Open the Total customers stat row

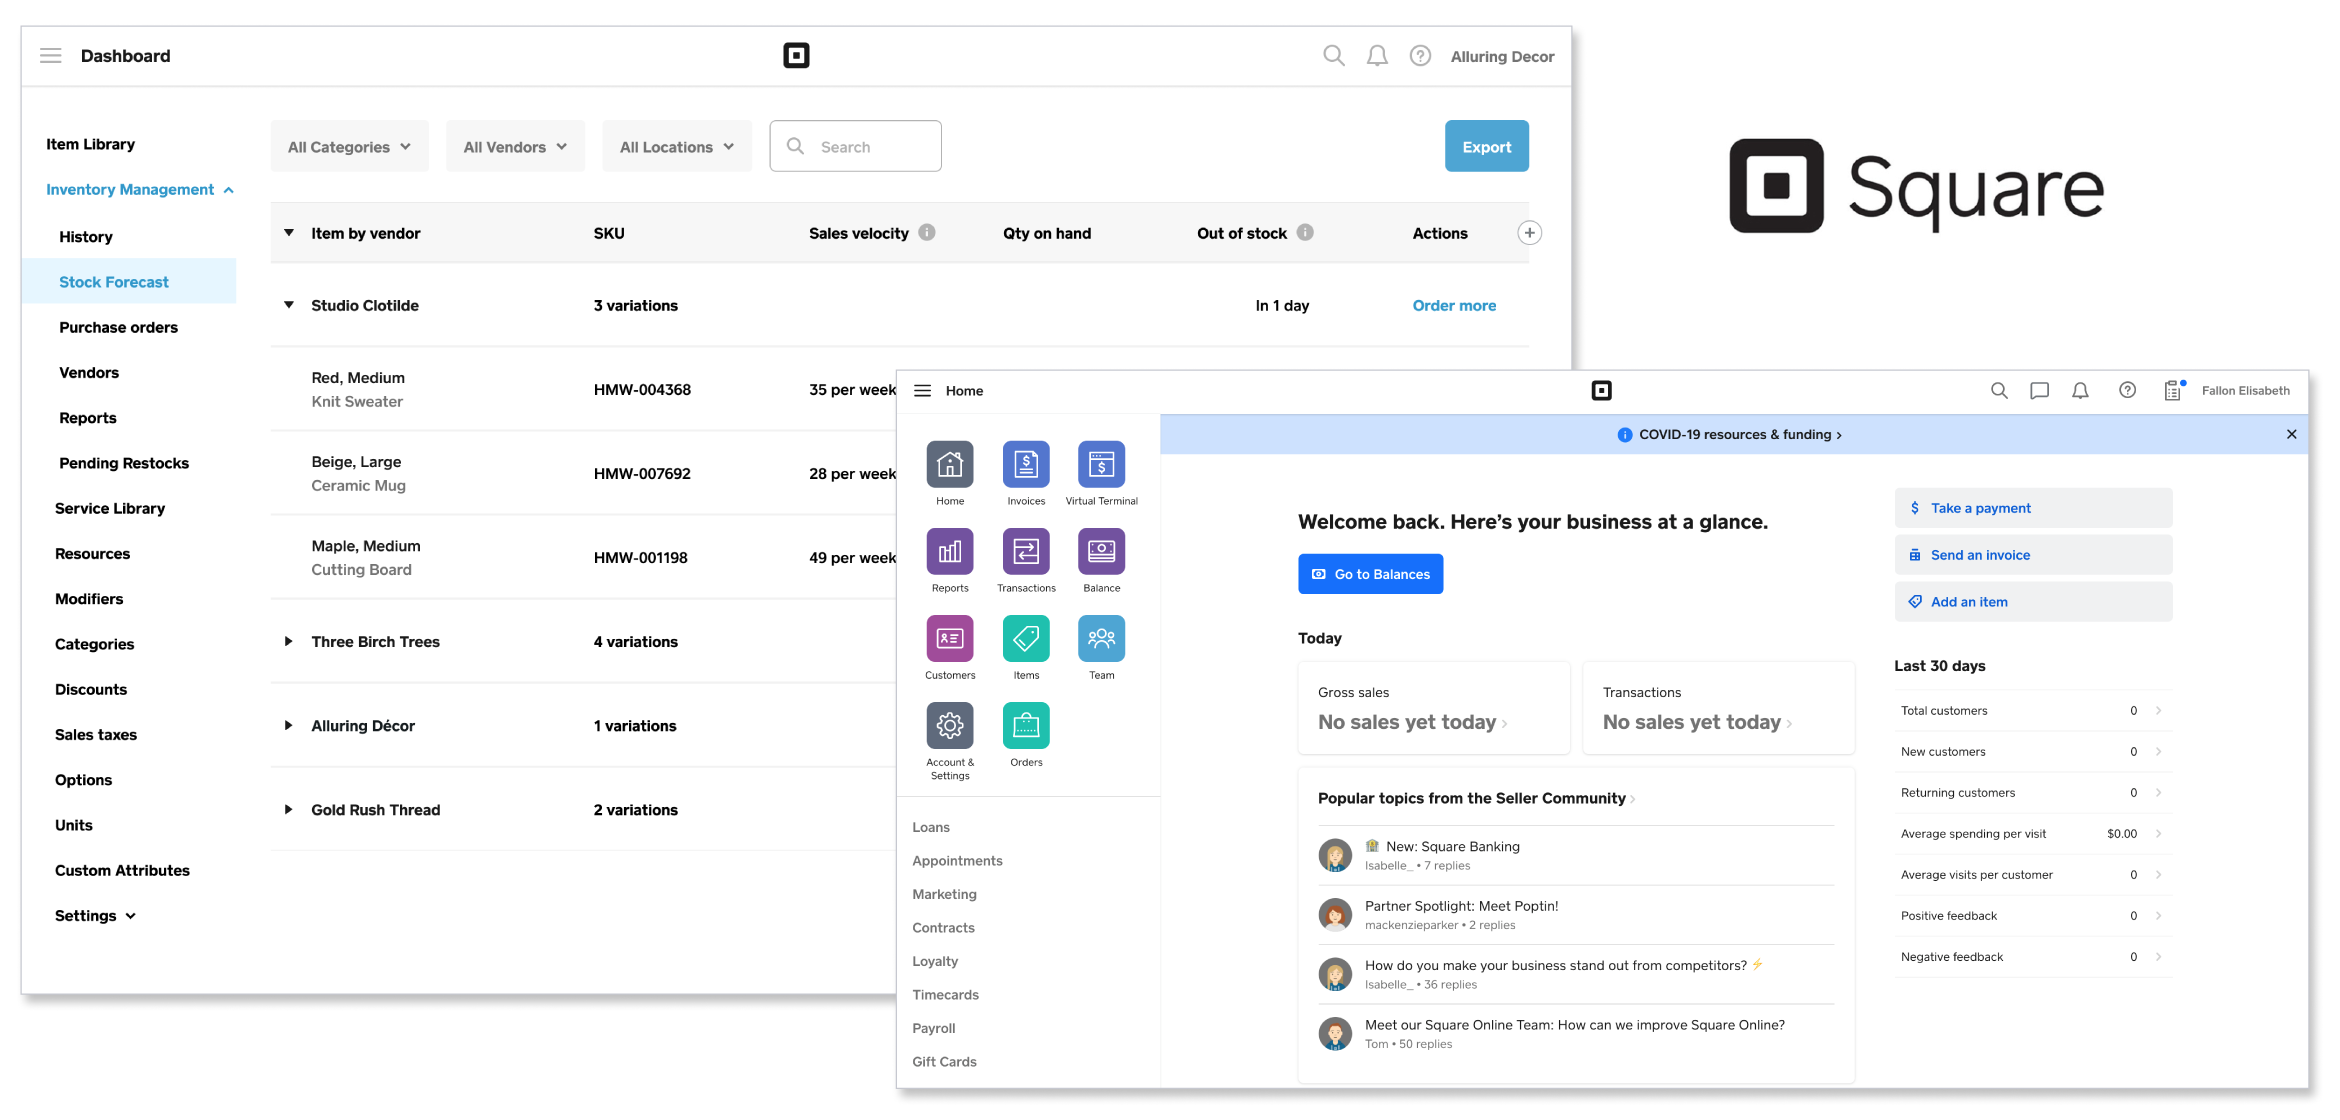coord(2033,711)
